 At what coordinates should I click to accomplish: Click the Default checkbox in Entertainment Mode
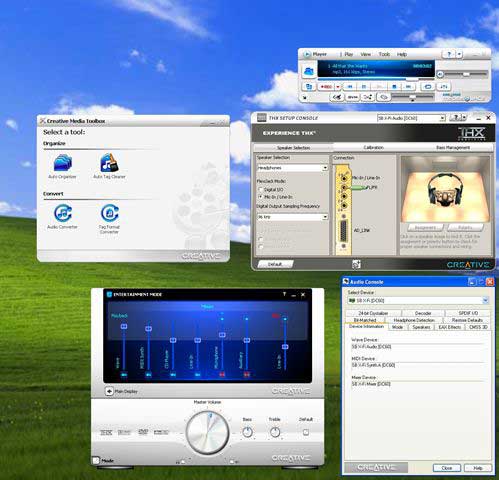pyautogui.click(x=306, y=432)
